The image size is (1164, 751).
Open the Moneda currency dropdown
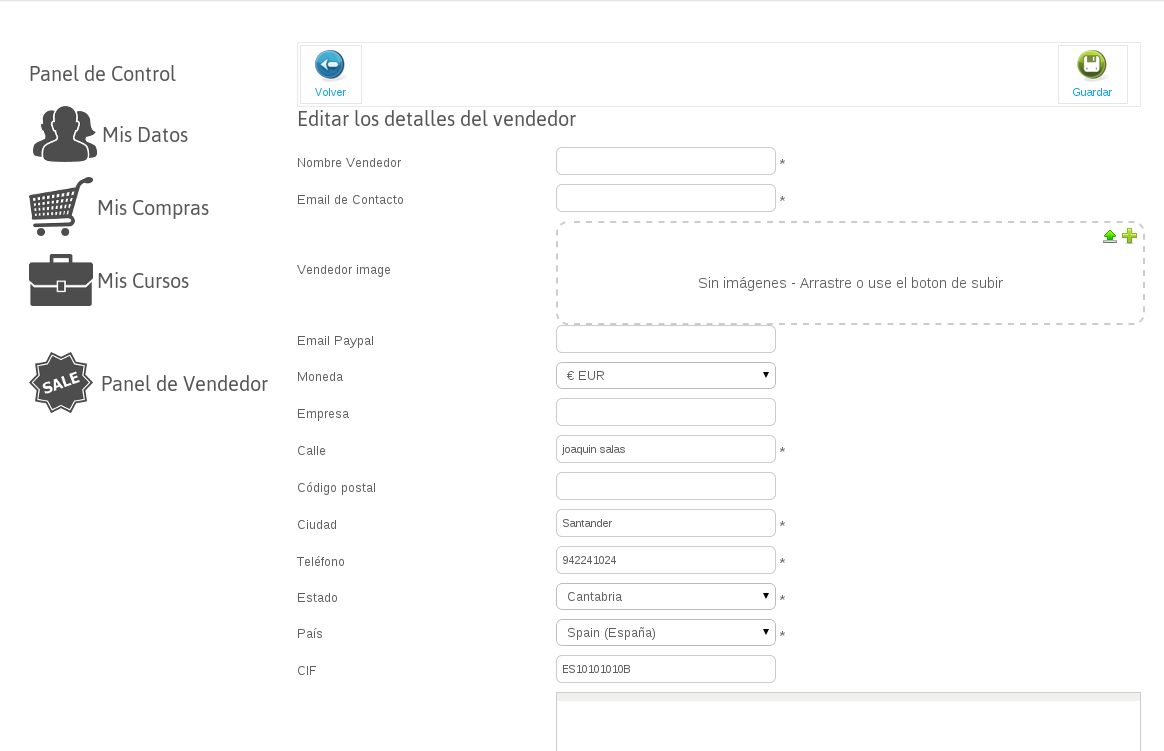666,376
